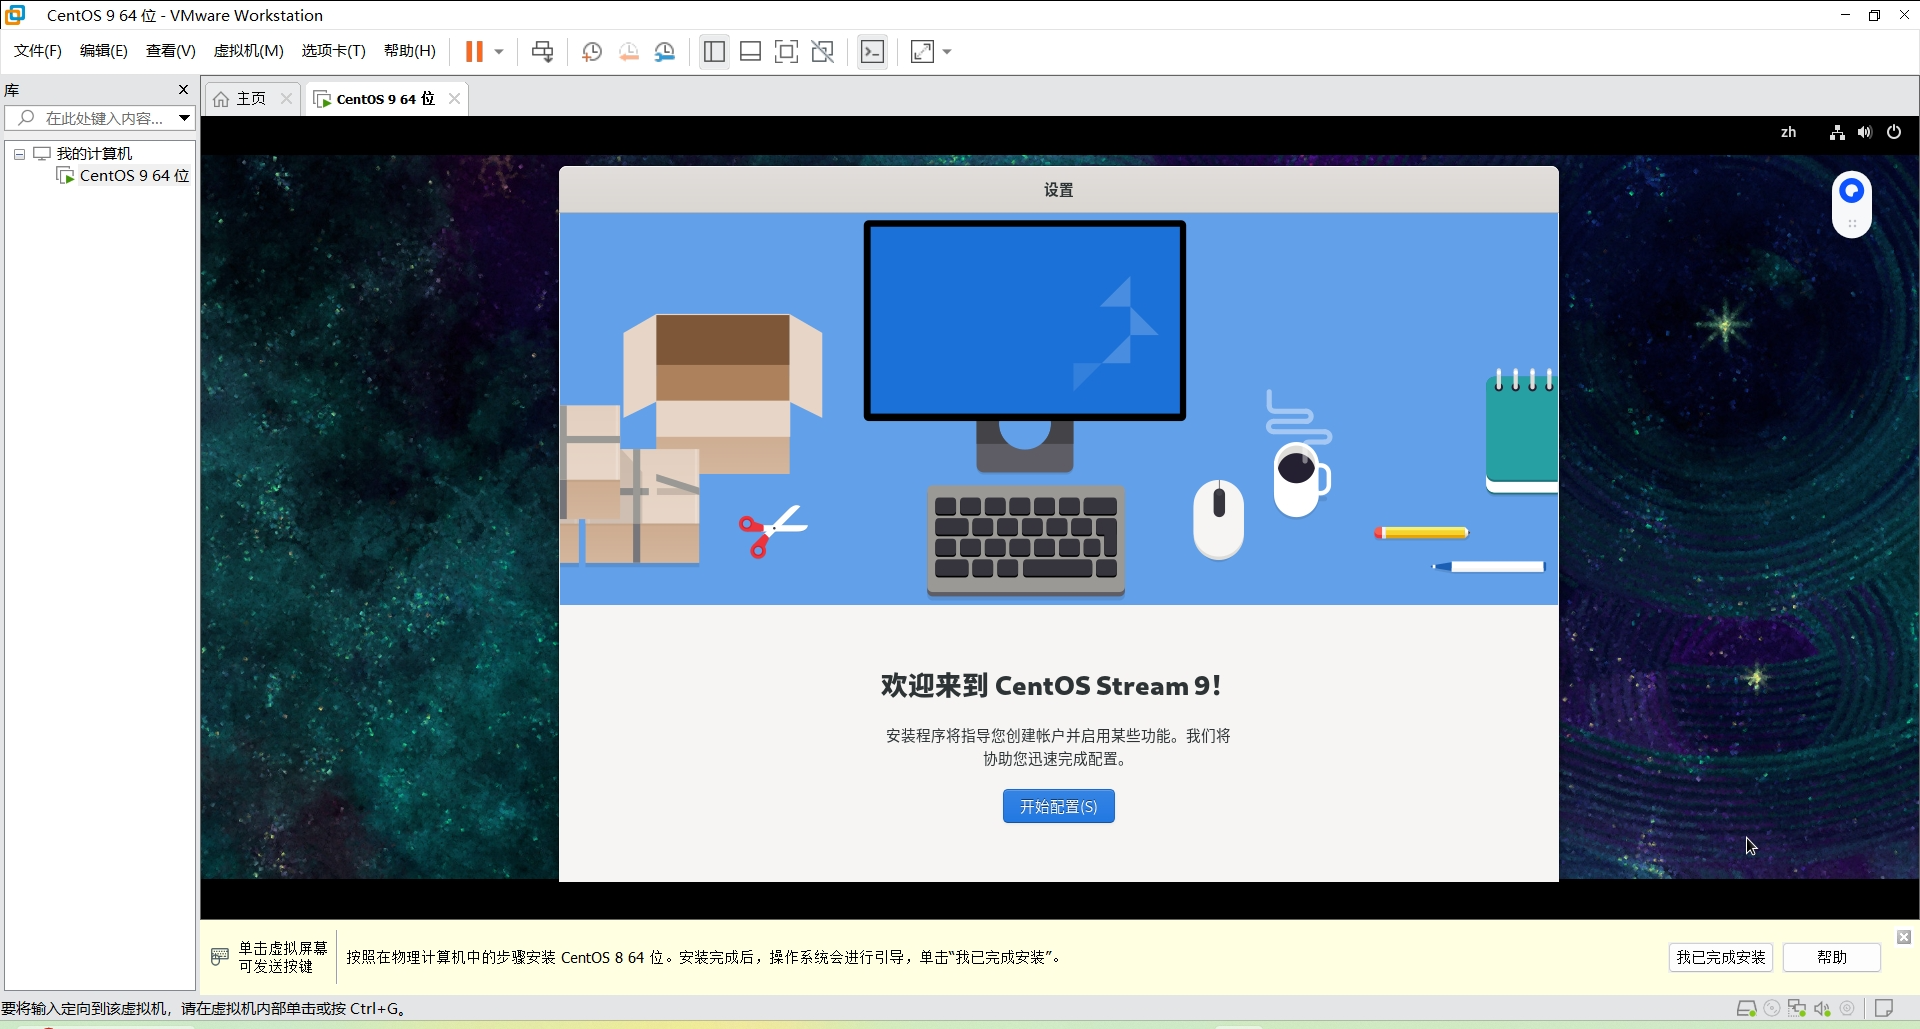1920x1029 pixels.
Task: Click the guest network status icon
Action: click(1837, 132)
